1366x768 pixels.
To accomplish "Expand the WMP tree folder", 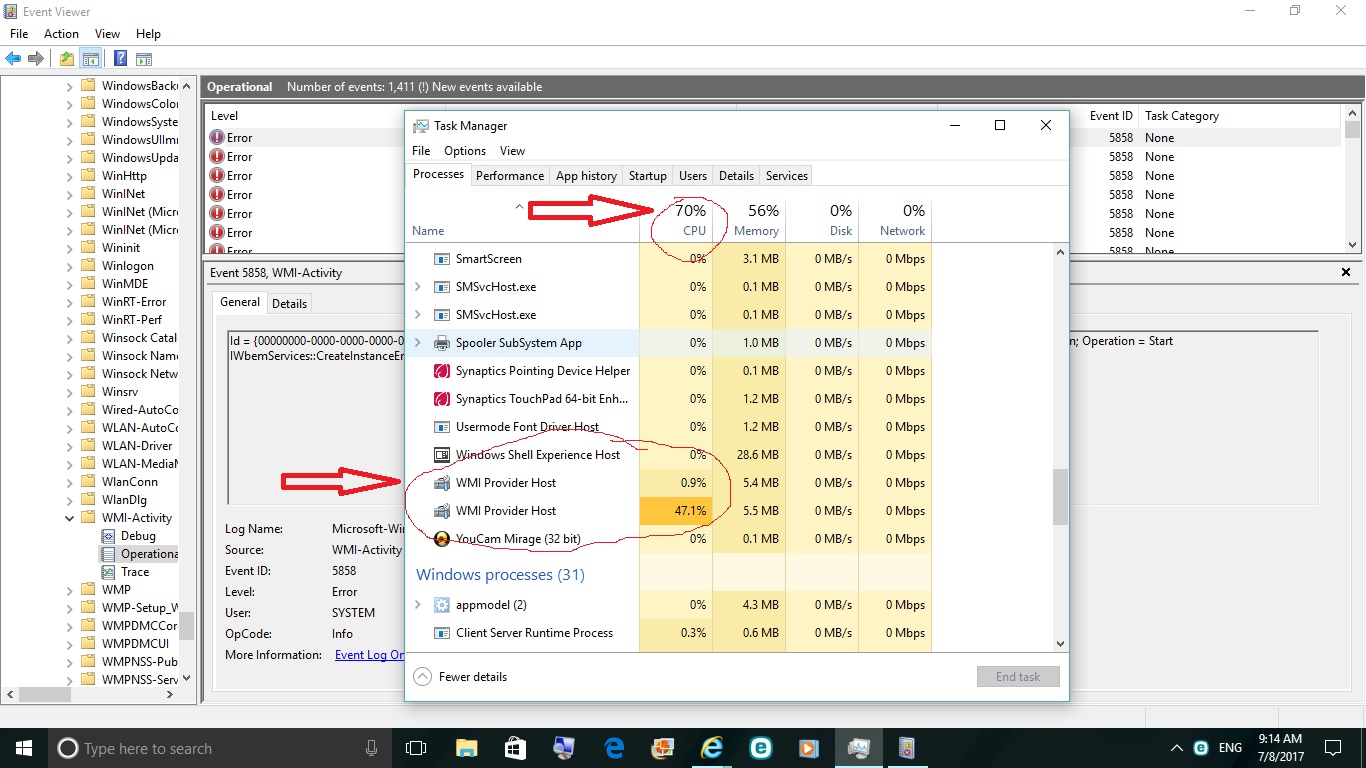I will [x=70, y=590].
